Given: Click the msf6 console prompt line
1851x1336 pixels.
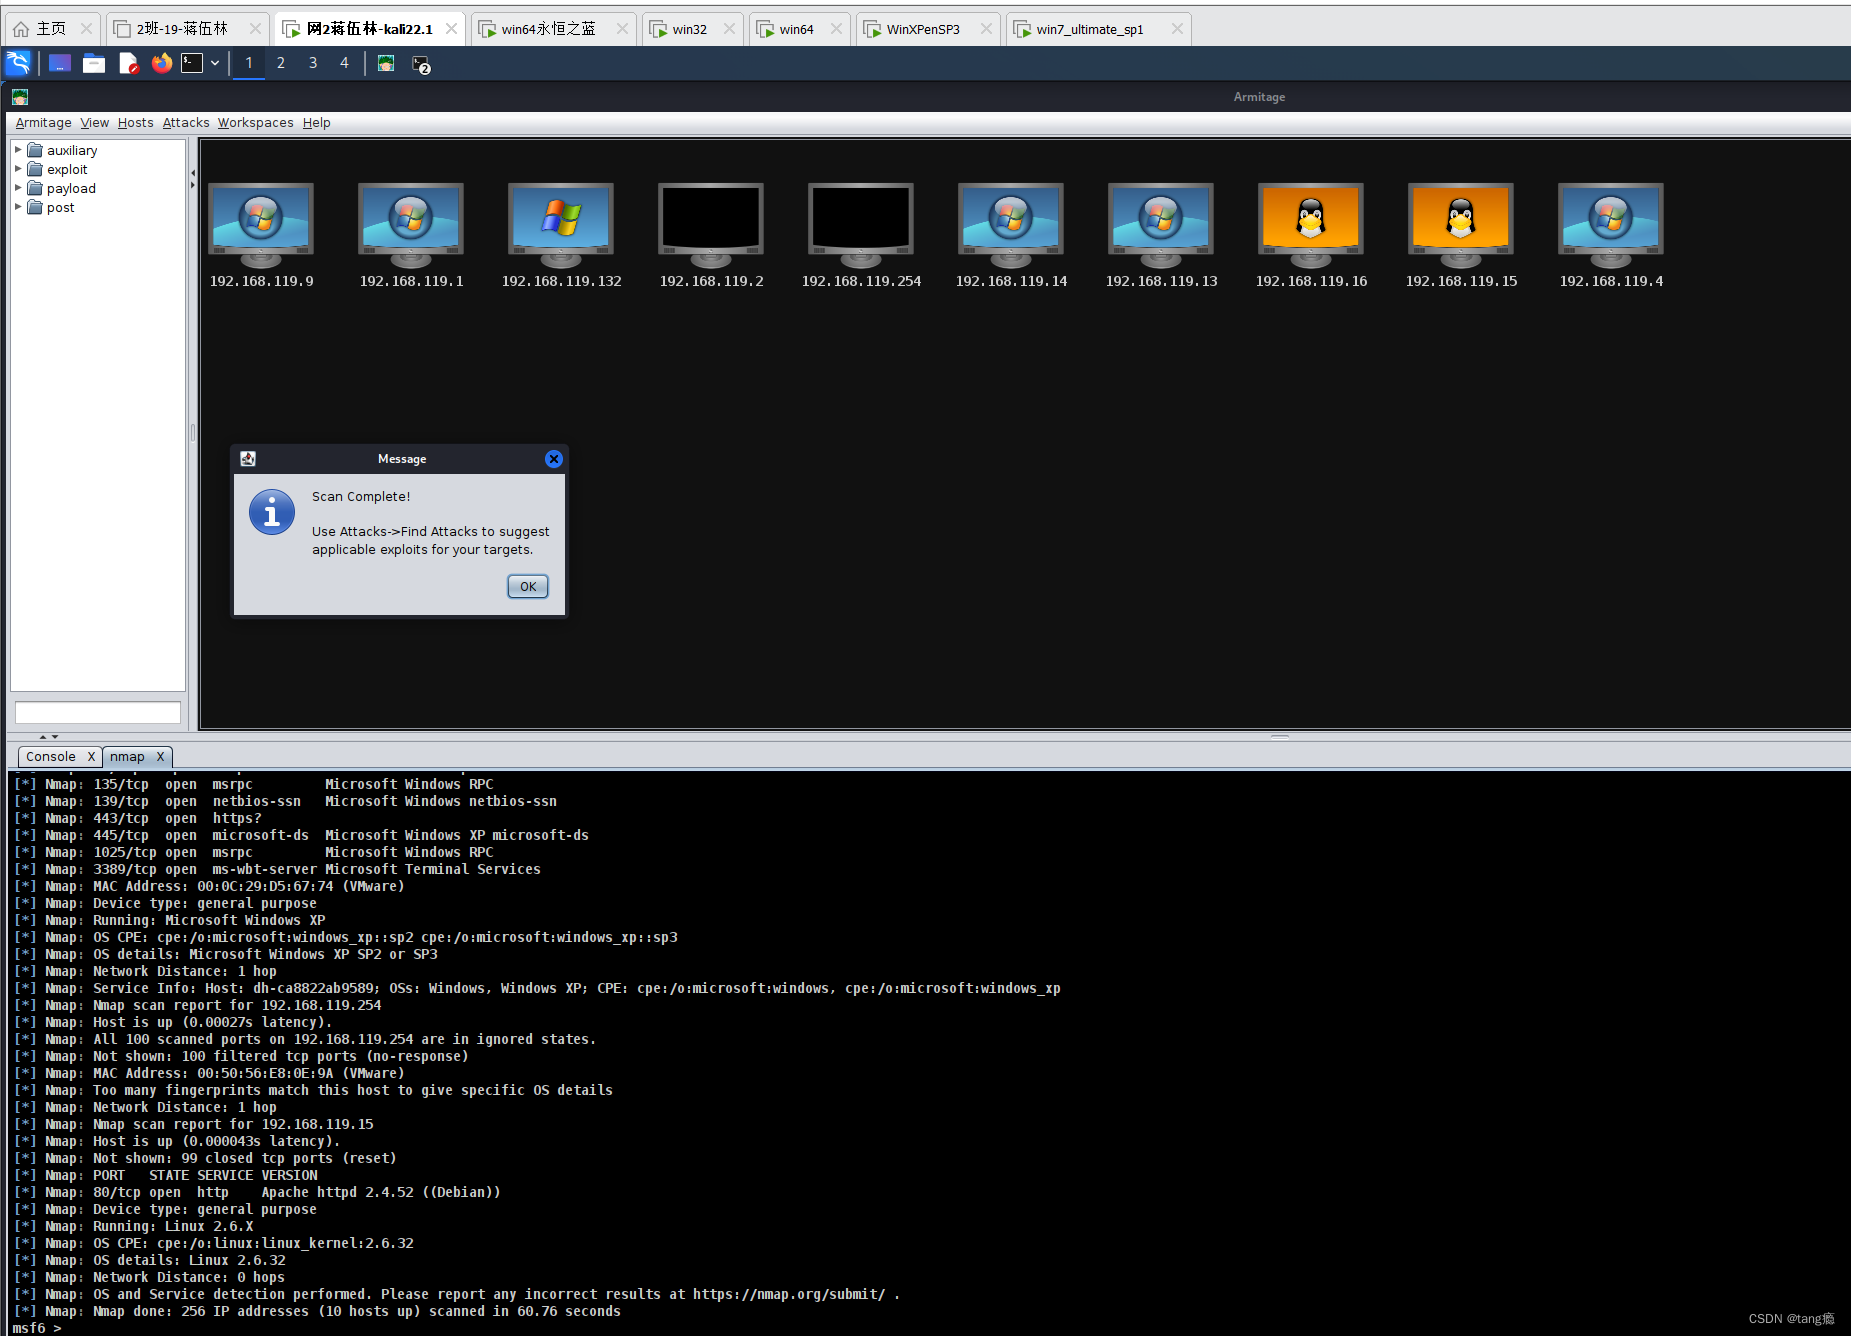Looking at the screenshot, I should pyautogui.click(x=37, y=1328).
